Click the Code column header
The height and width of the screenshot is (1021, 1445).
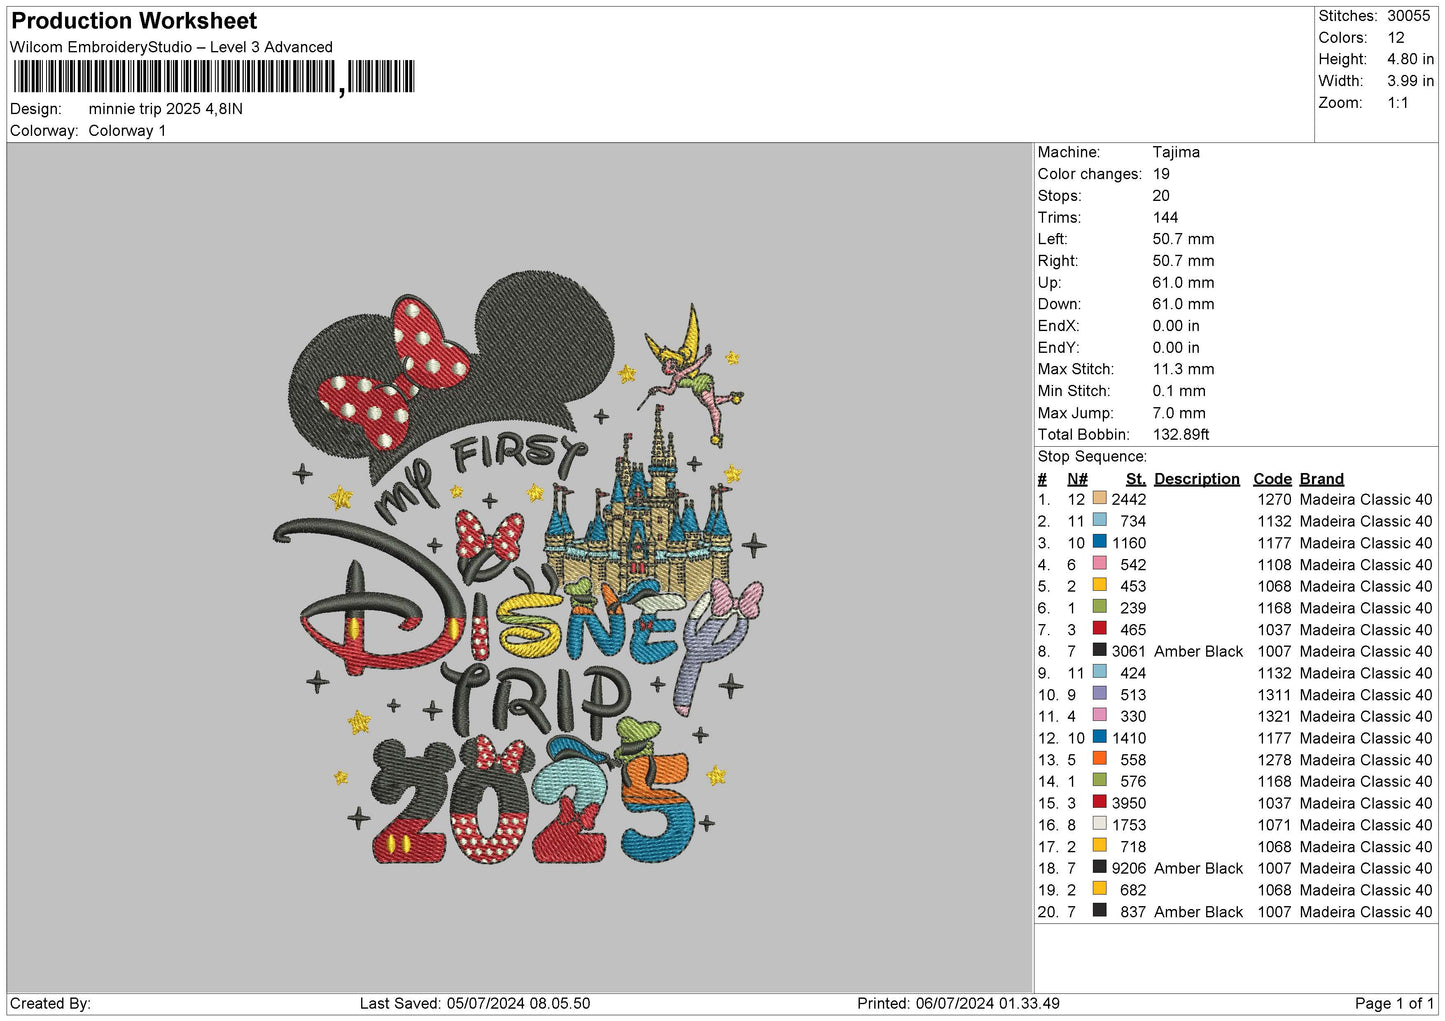[1272, 479]
